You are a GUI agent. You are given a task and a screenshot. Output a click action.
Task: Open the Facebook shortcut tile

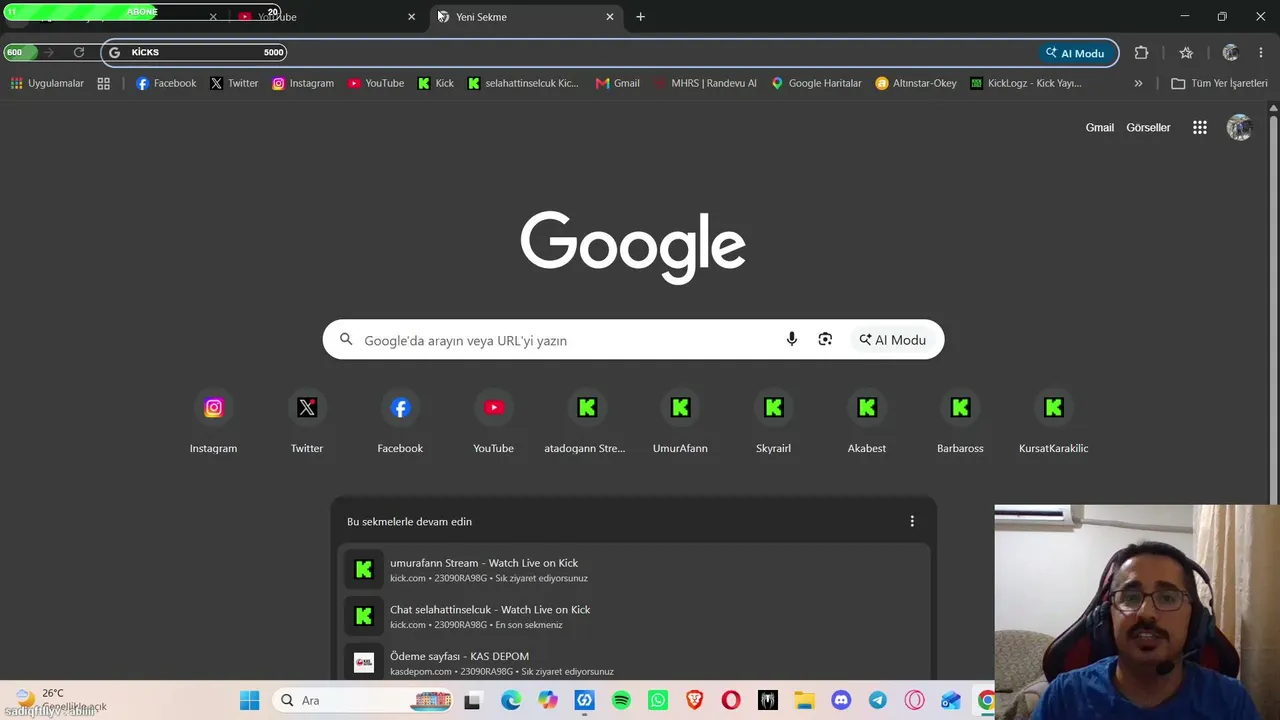click(x=400, y=421)
